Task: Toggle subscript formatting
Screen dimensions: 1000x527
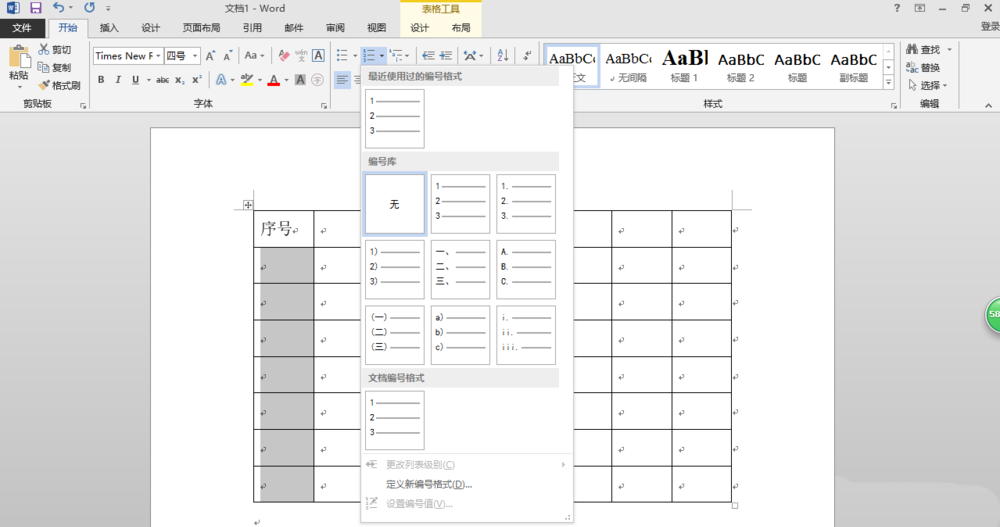Action: (179, 80)
